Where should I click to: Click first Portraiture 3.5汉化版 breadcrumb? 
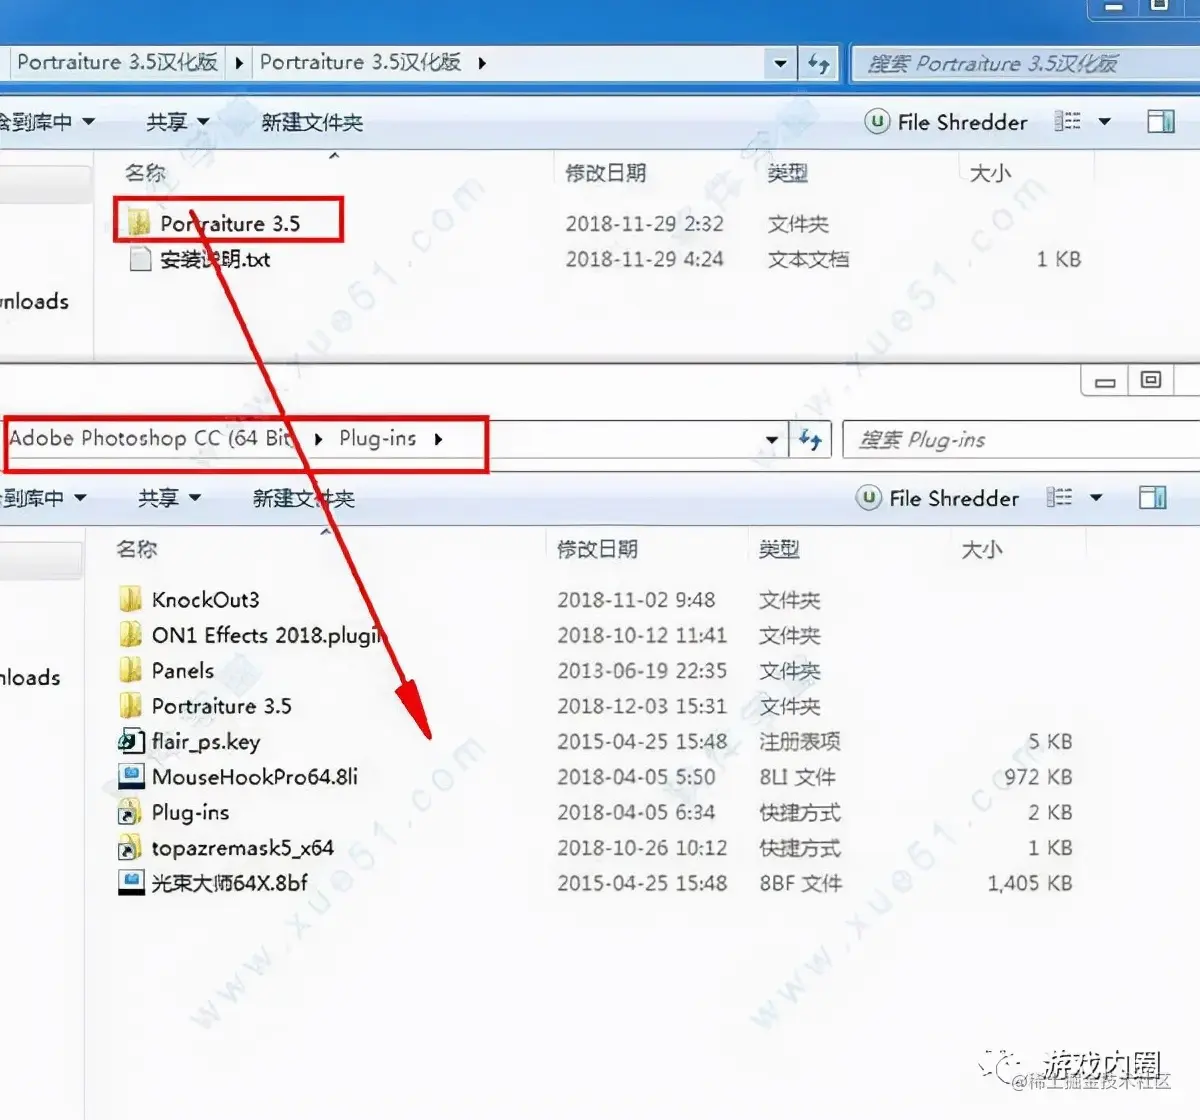[x=117, y=62]
